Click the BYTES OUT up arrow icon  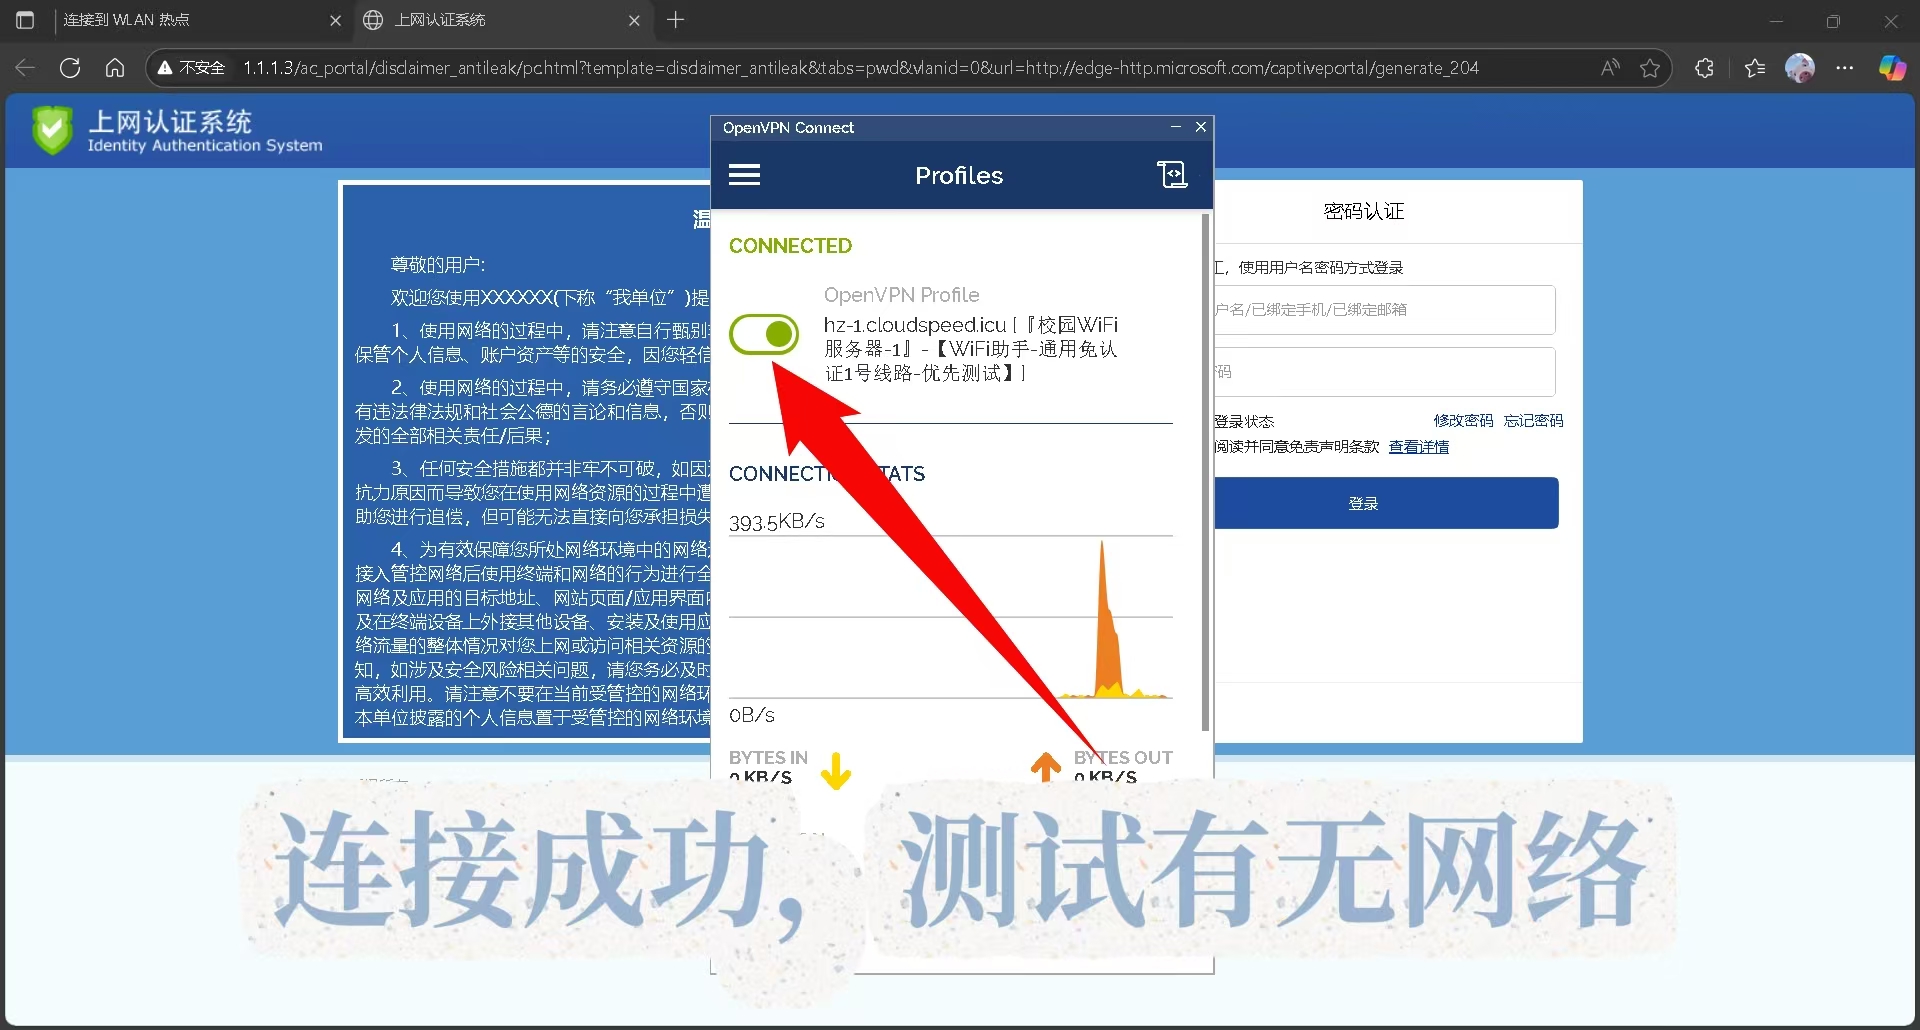[x=1046, y=766]
